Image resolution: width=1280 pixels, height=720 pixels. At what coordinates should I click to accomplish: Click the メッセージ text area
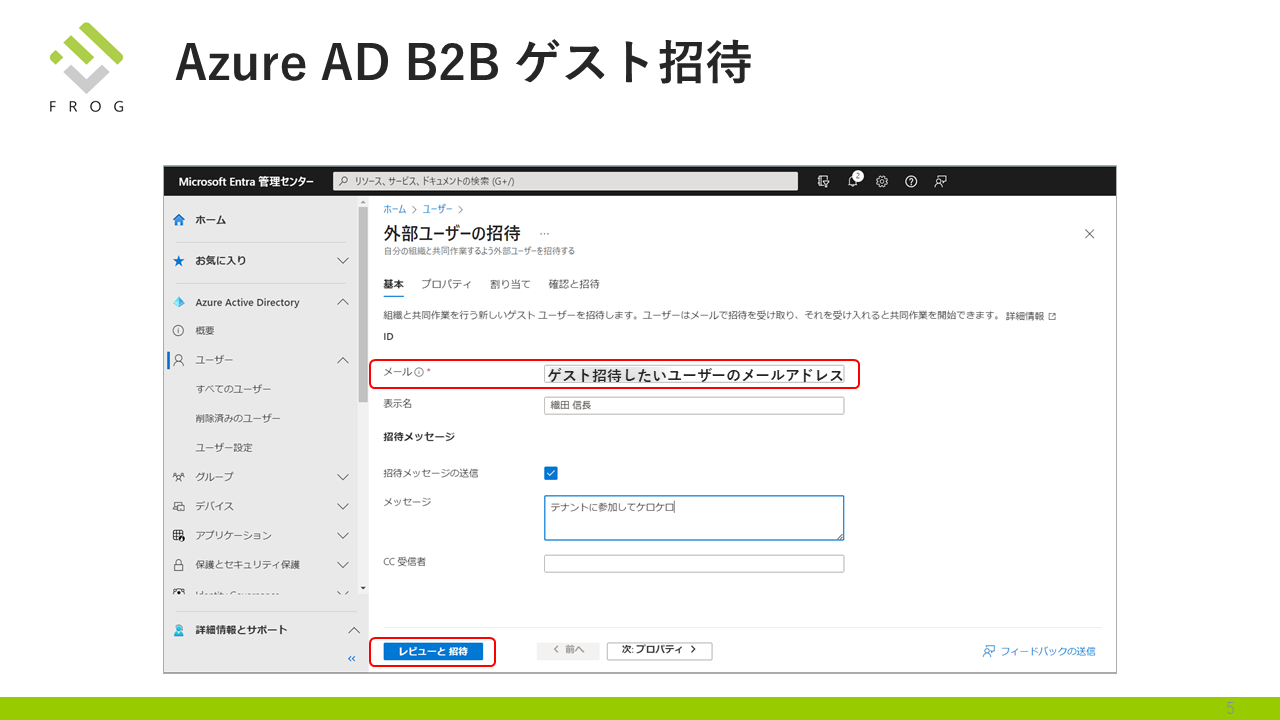(694, 518)
